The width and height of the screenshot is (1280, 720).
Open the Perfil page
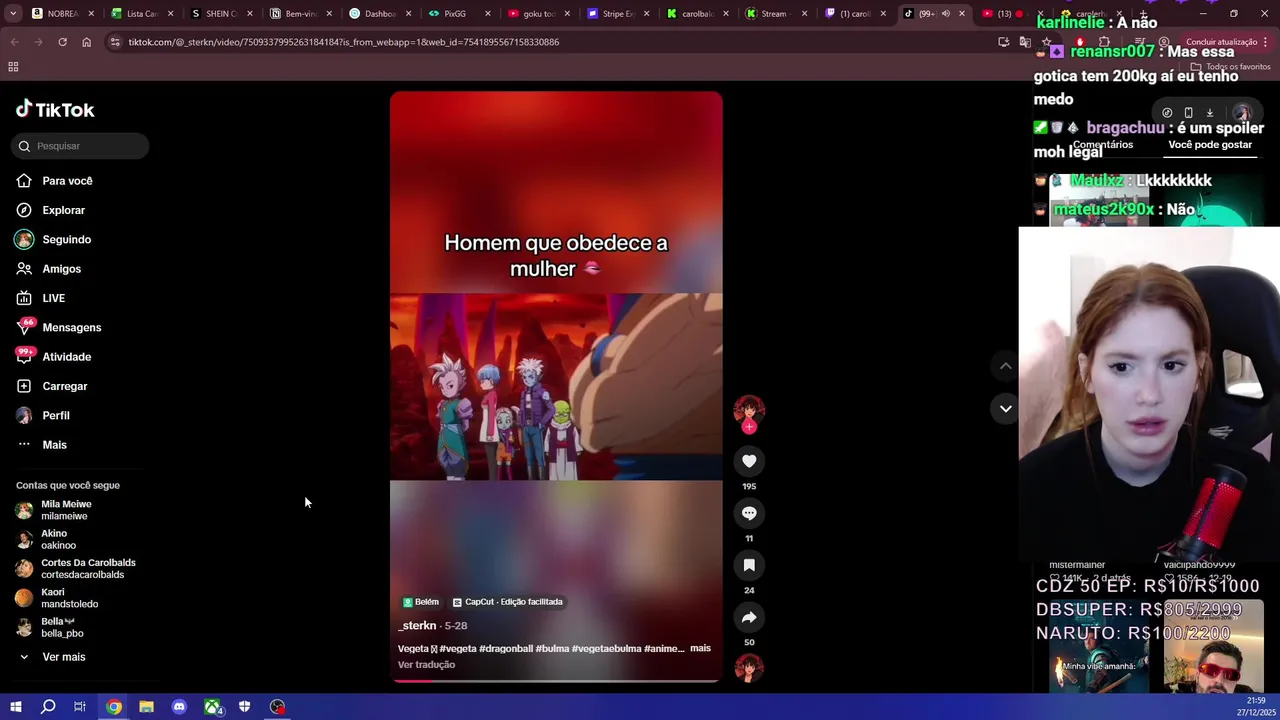56,415
